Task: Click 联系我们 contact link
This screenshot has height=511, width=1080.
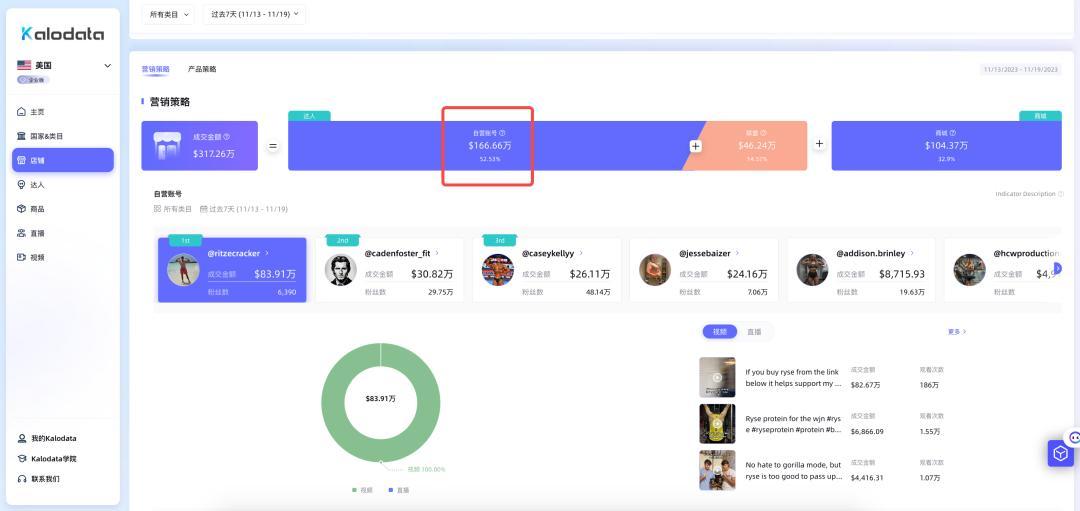Action: tap(45, 479)
